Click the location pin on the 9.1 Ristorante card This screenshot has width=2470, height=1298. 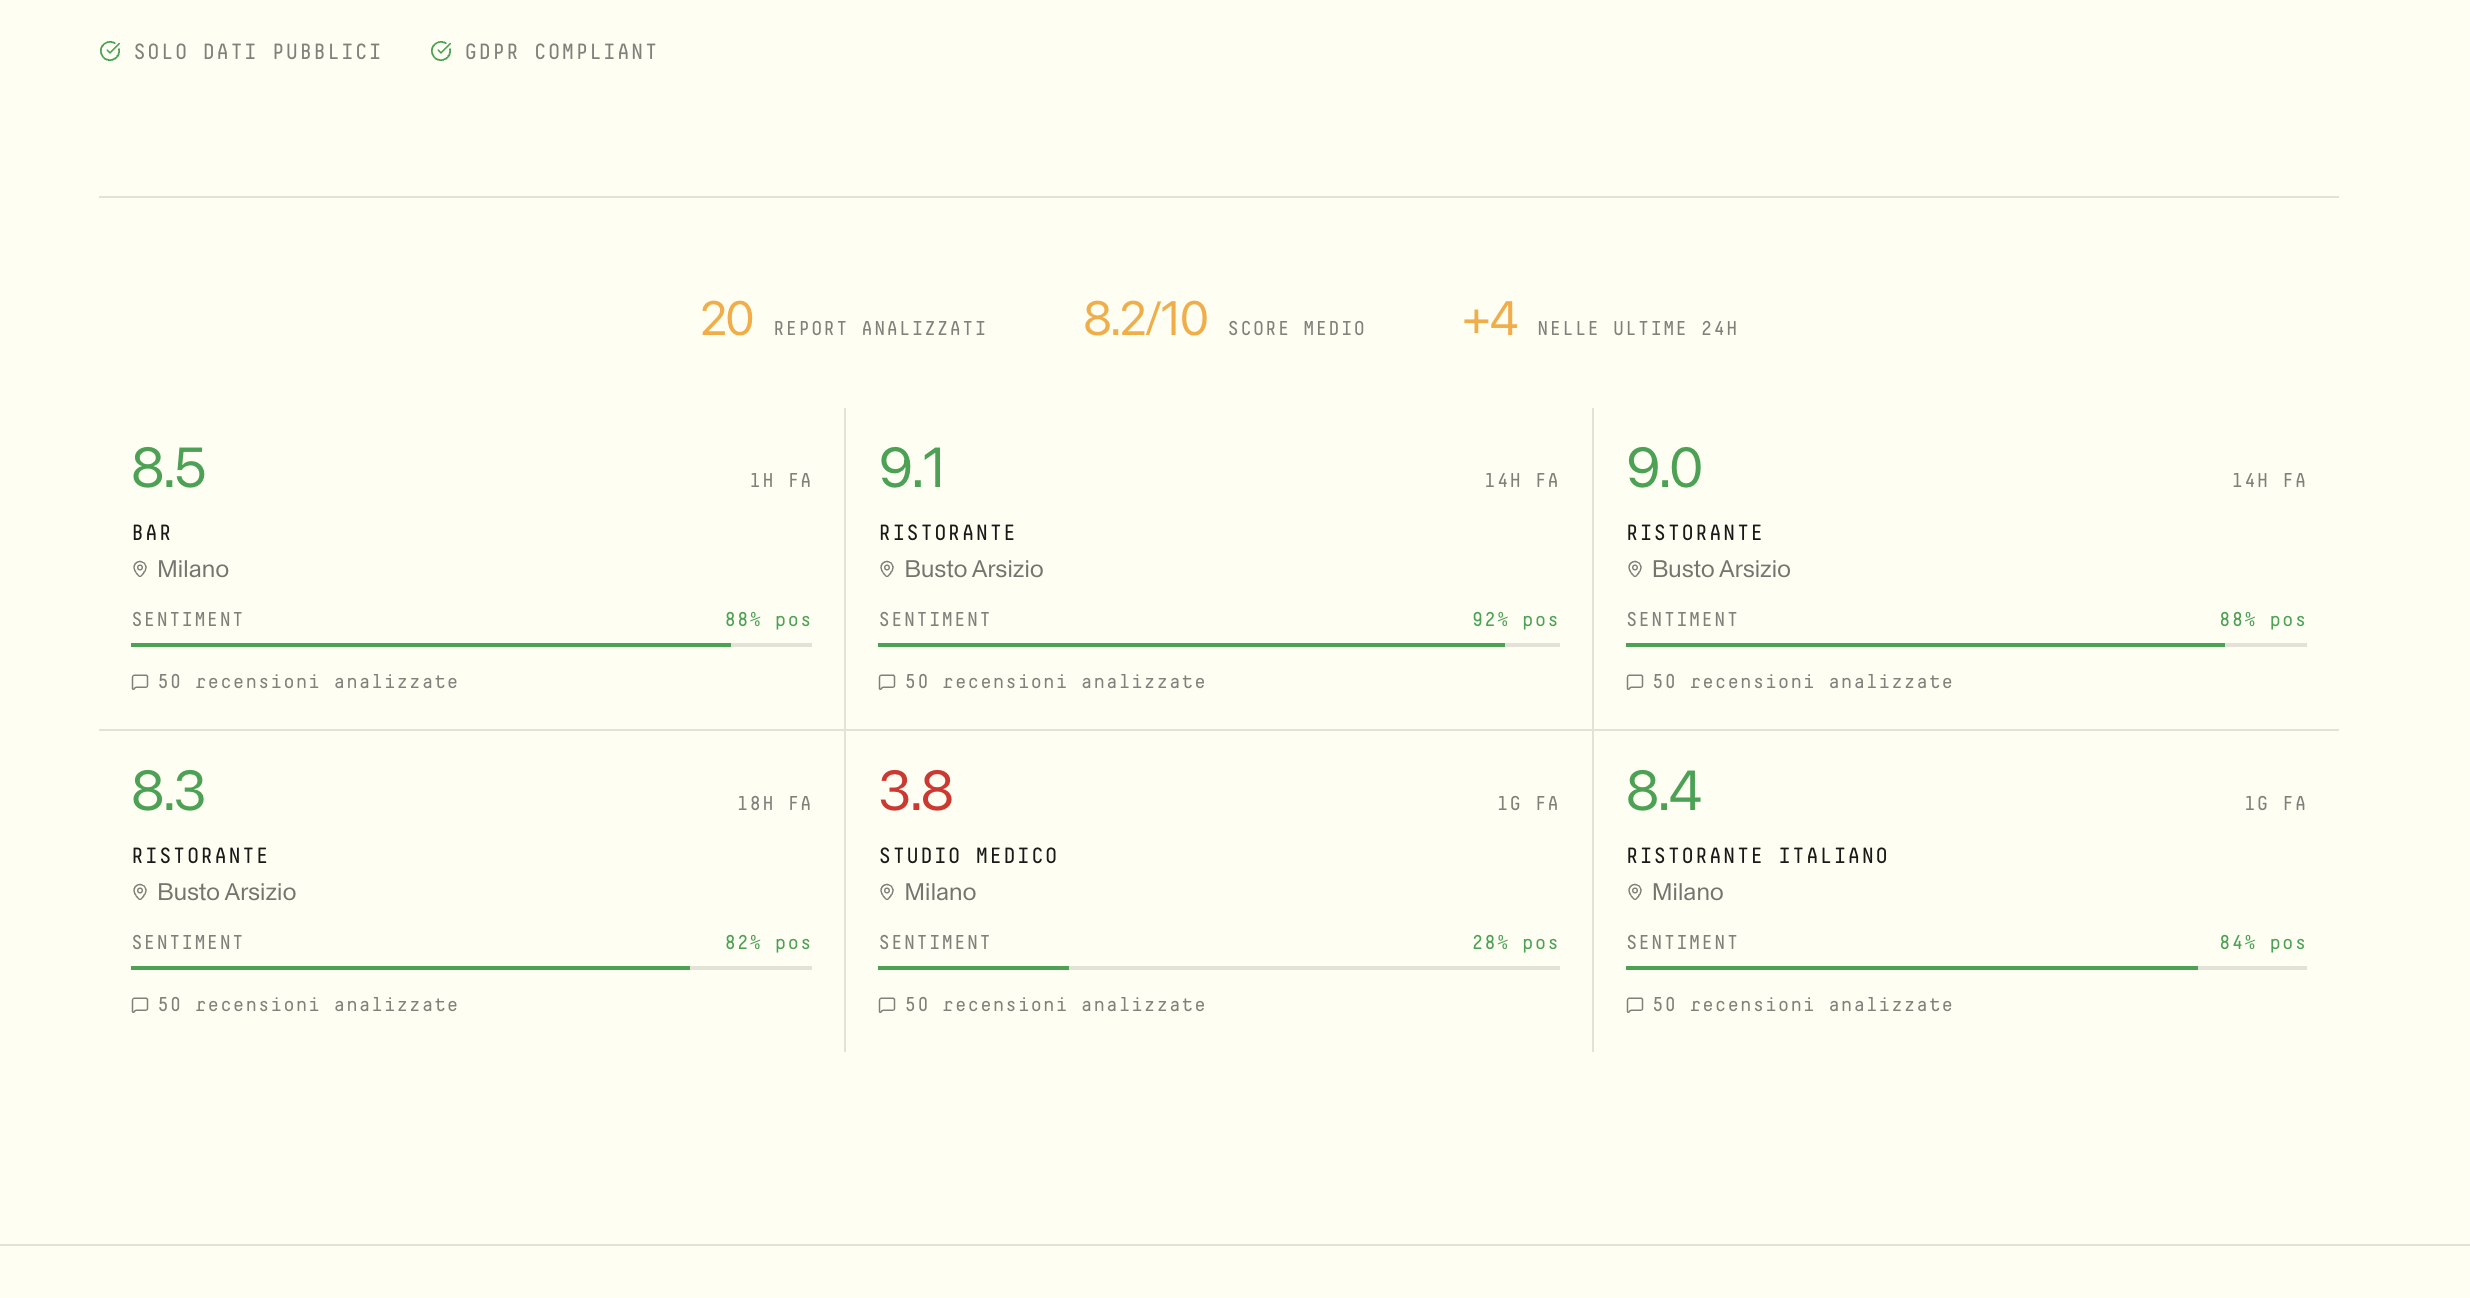tap(887, 569)
